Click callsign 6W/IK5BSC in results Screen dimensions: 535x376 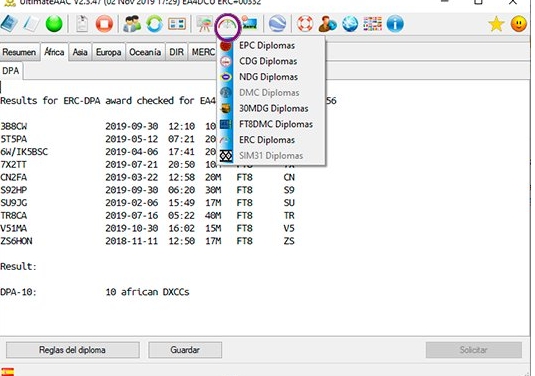pos(24,152)
